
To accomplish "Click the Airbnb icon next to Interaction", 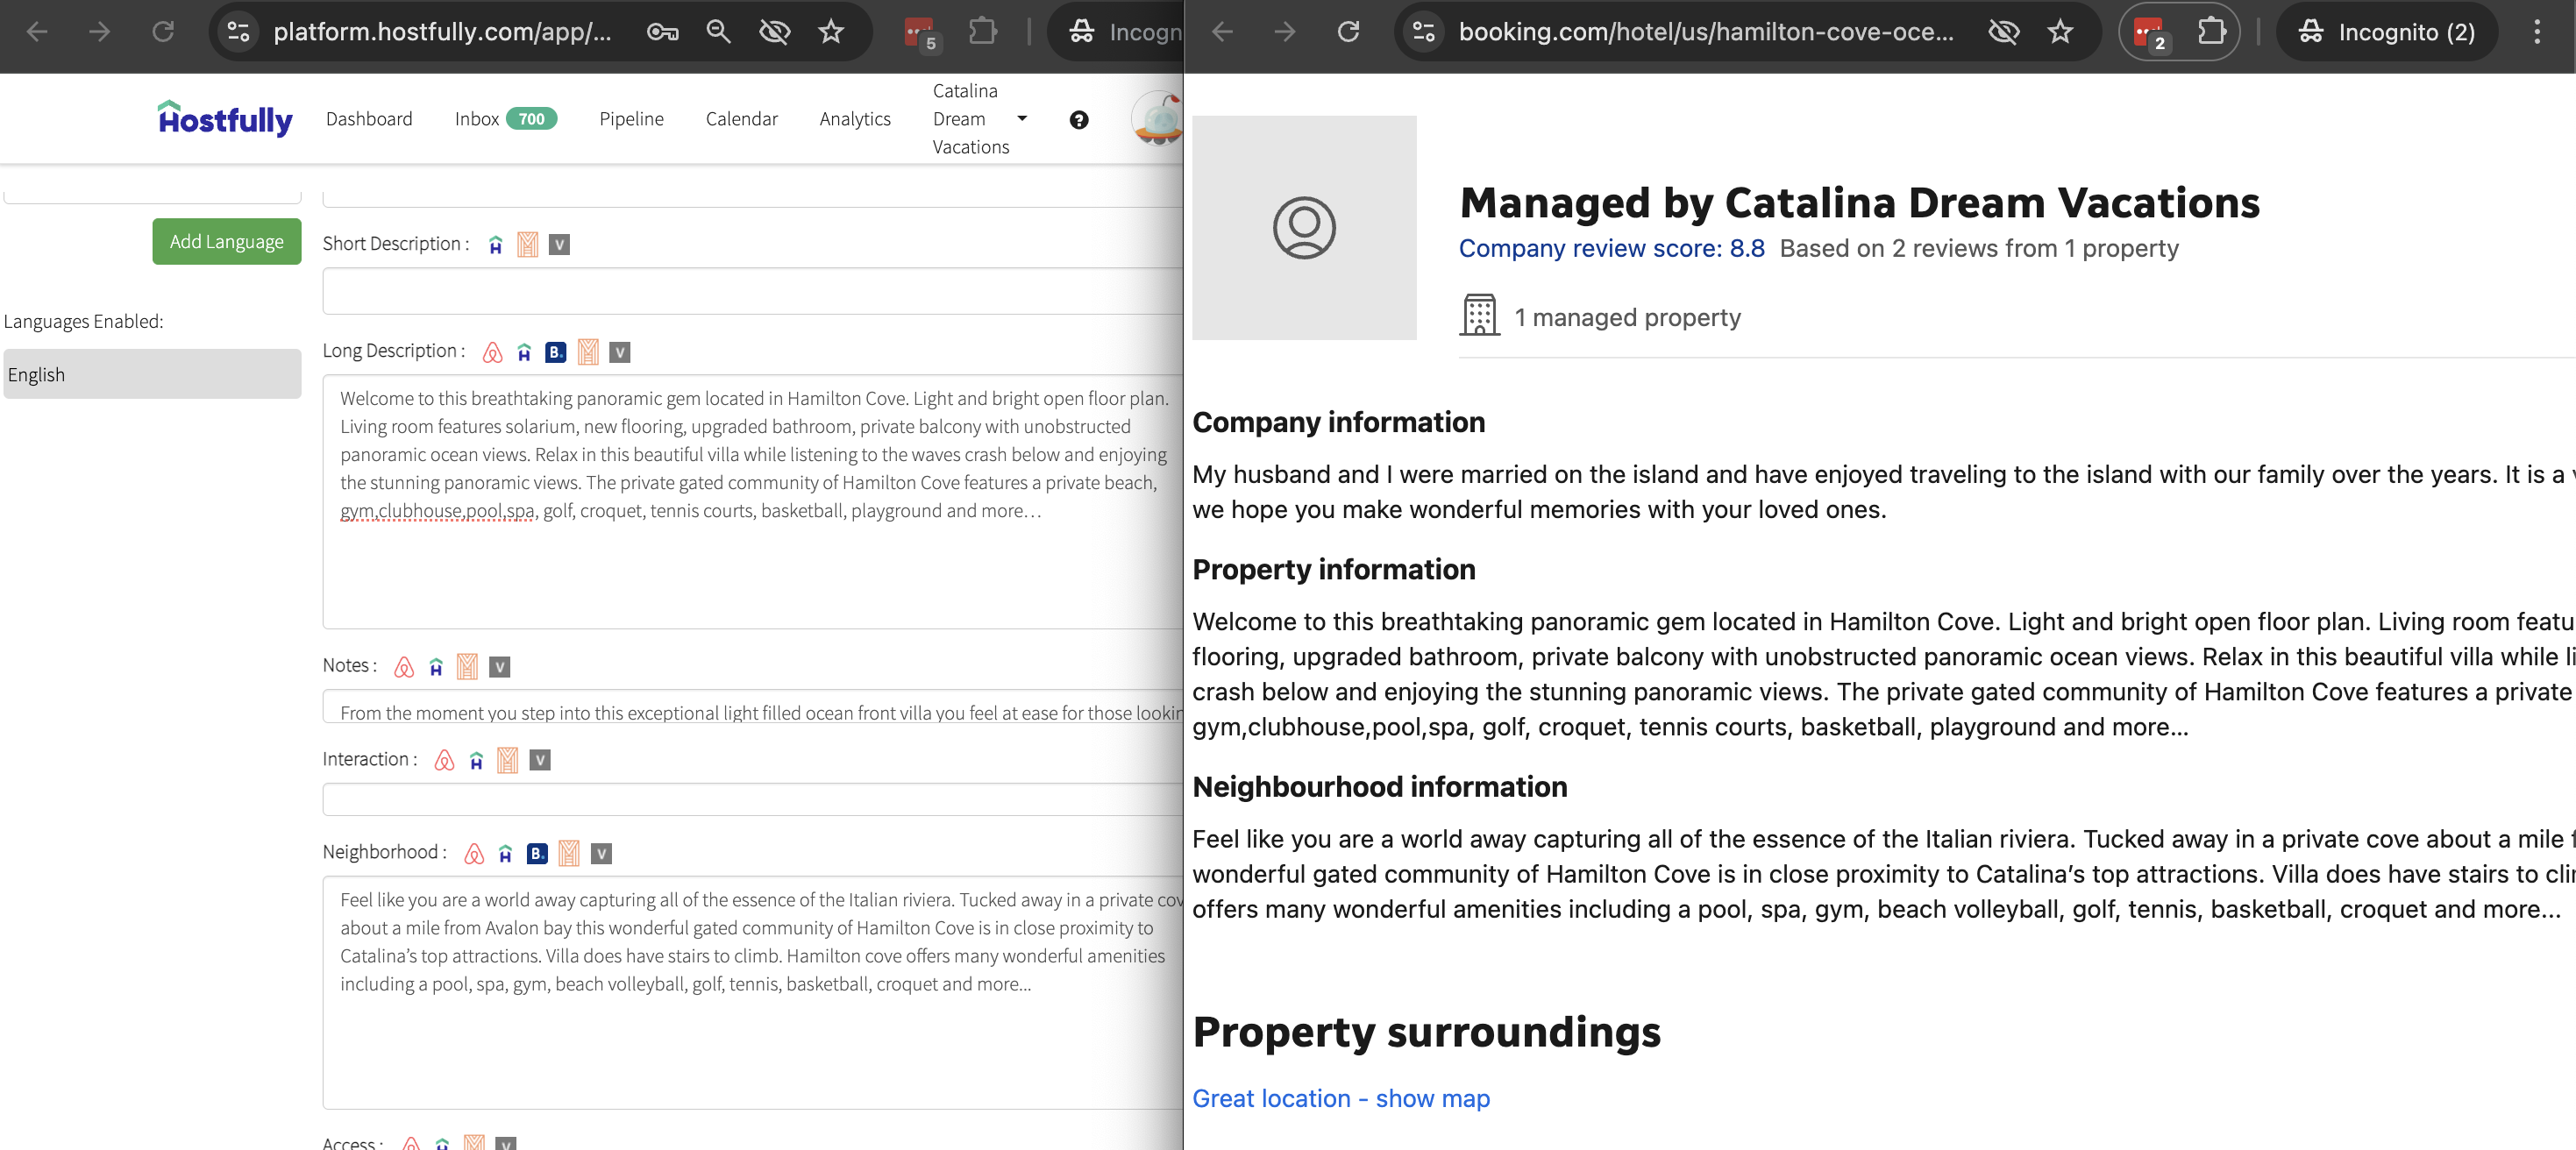I will (x=445, y=760).
